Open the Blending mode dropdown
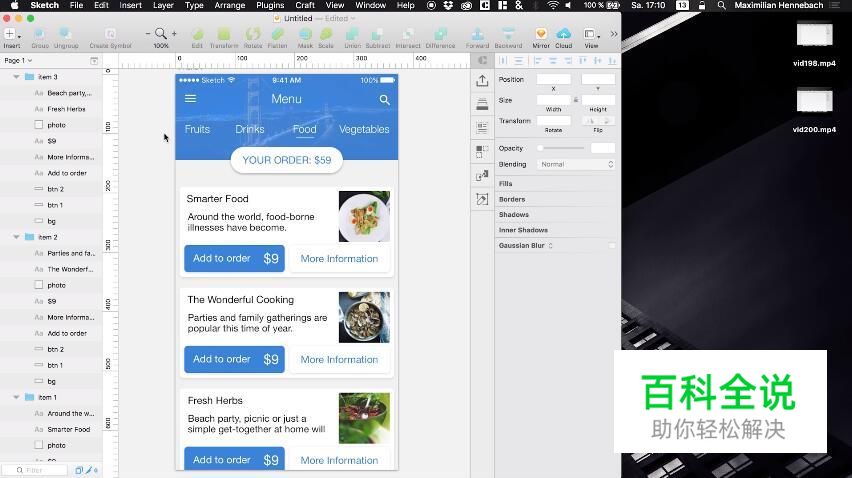The image size is (852, 478). coord(577,164)
